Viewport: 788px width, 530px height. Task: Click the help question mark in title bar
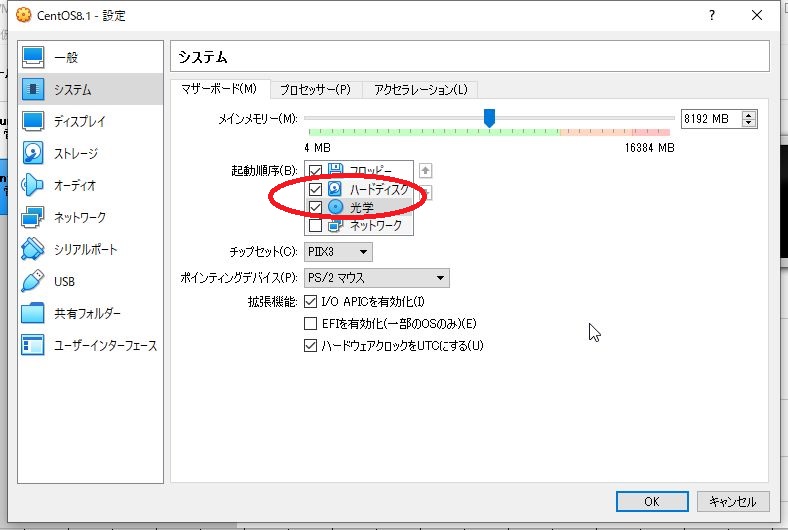click(712, 16)
